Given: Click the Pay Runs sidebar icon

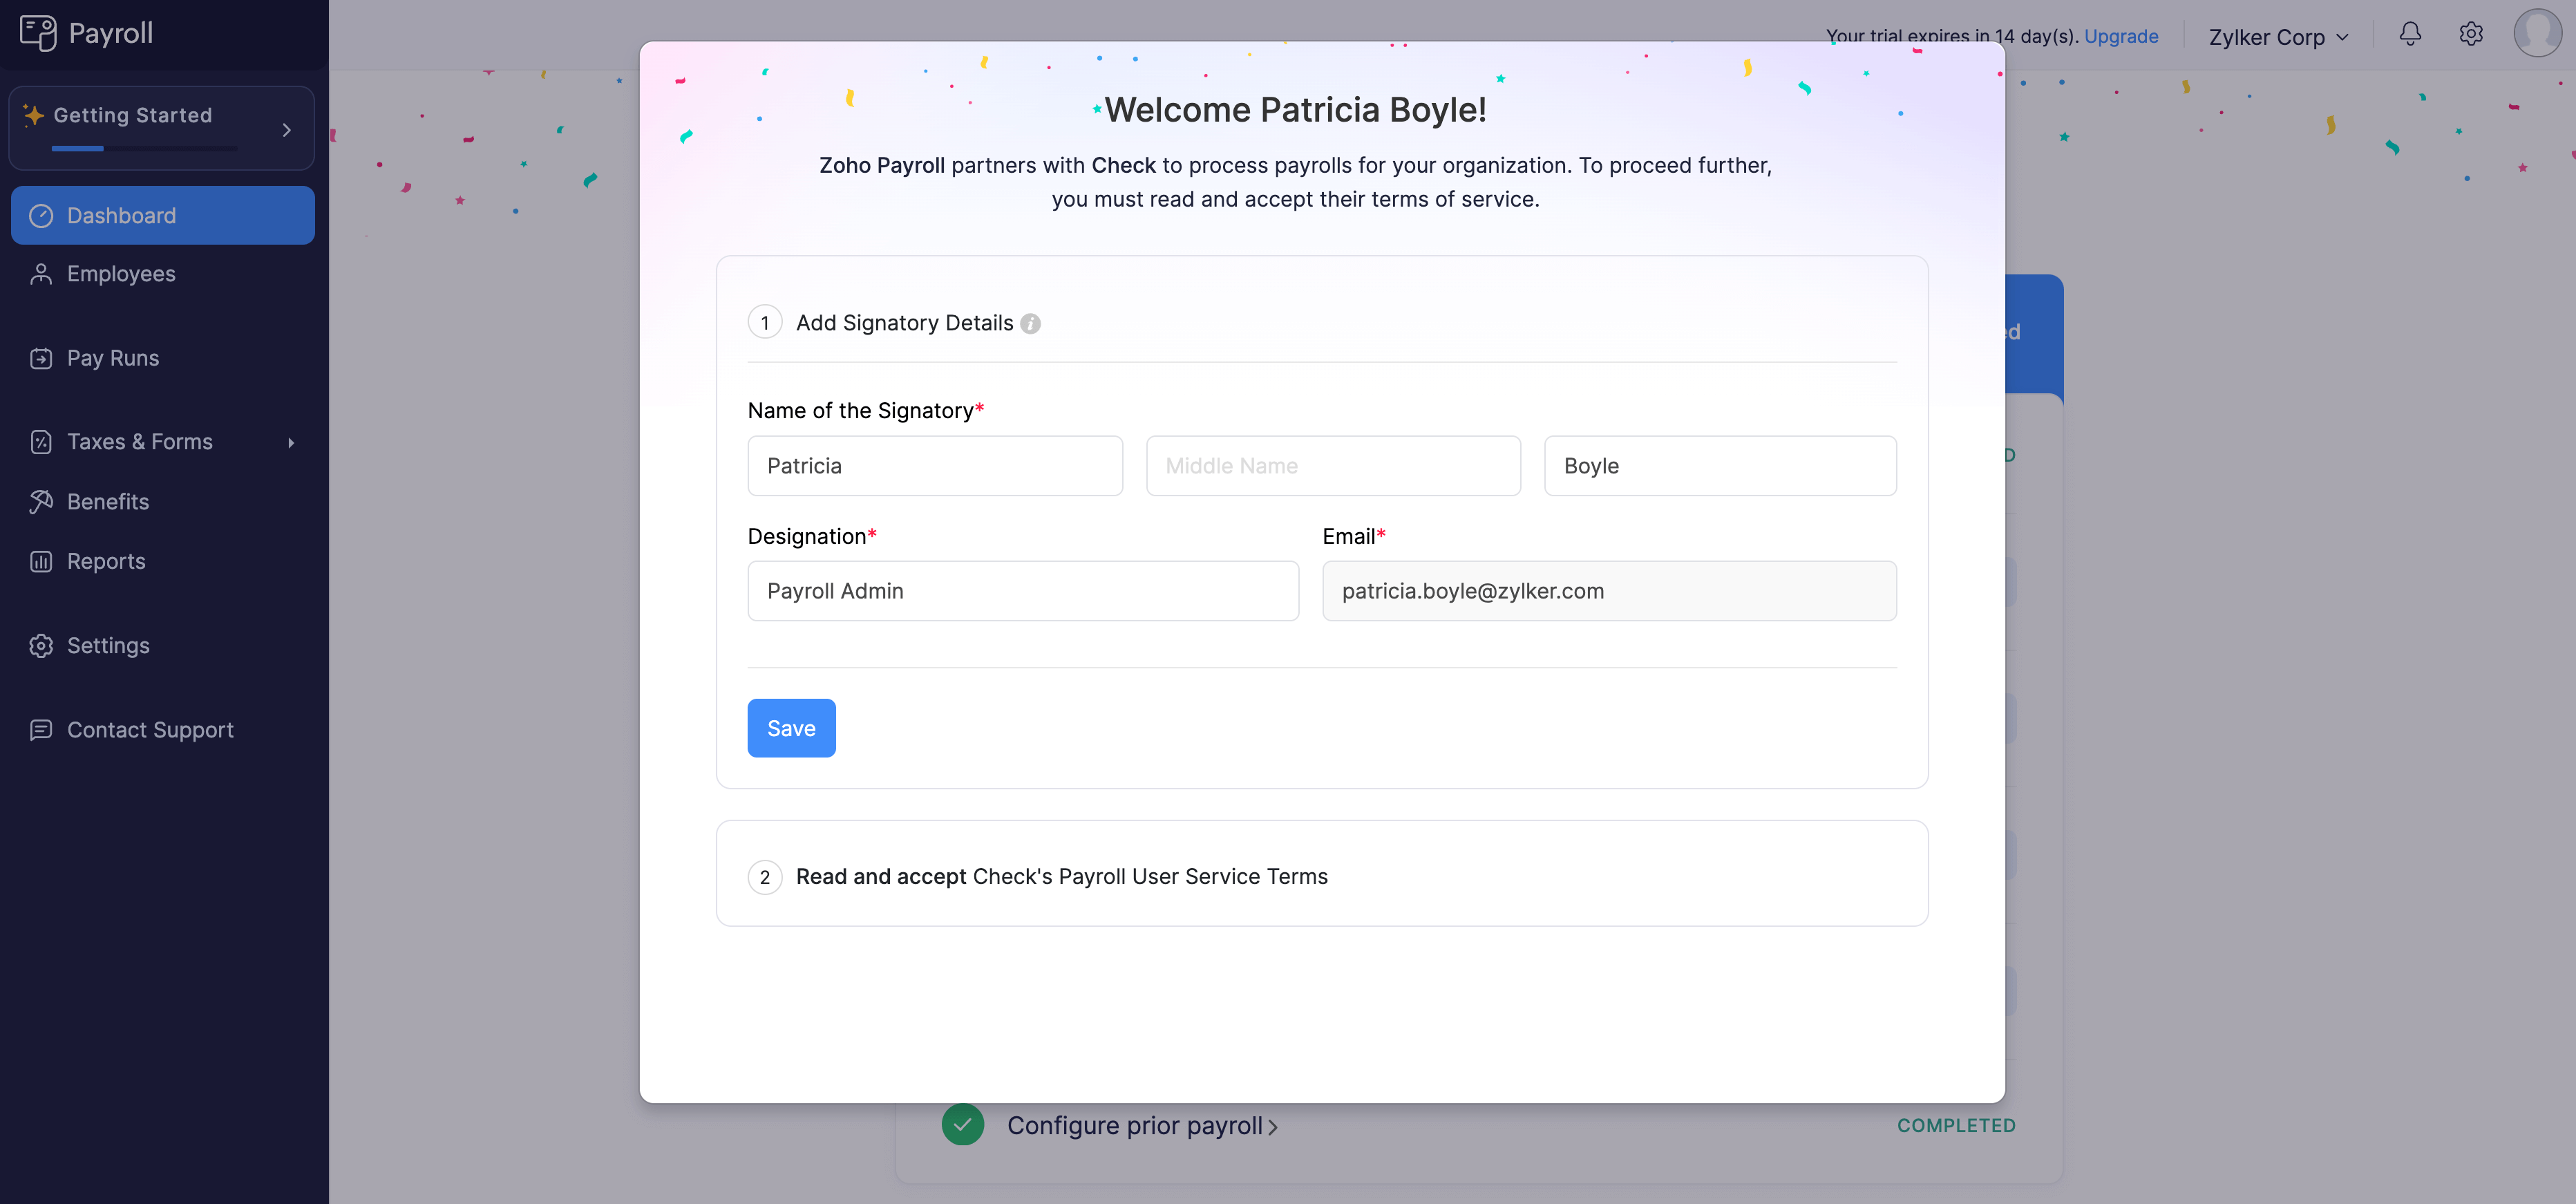Looking at the screenshot, I should pyautogui.click(x=41, y=358).
